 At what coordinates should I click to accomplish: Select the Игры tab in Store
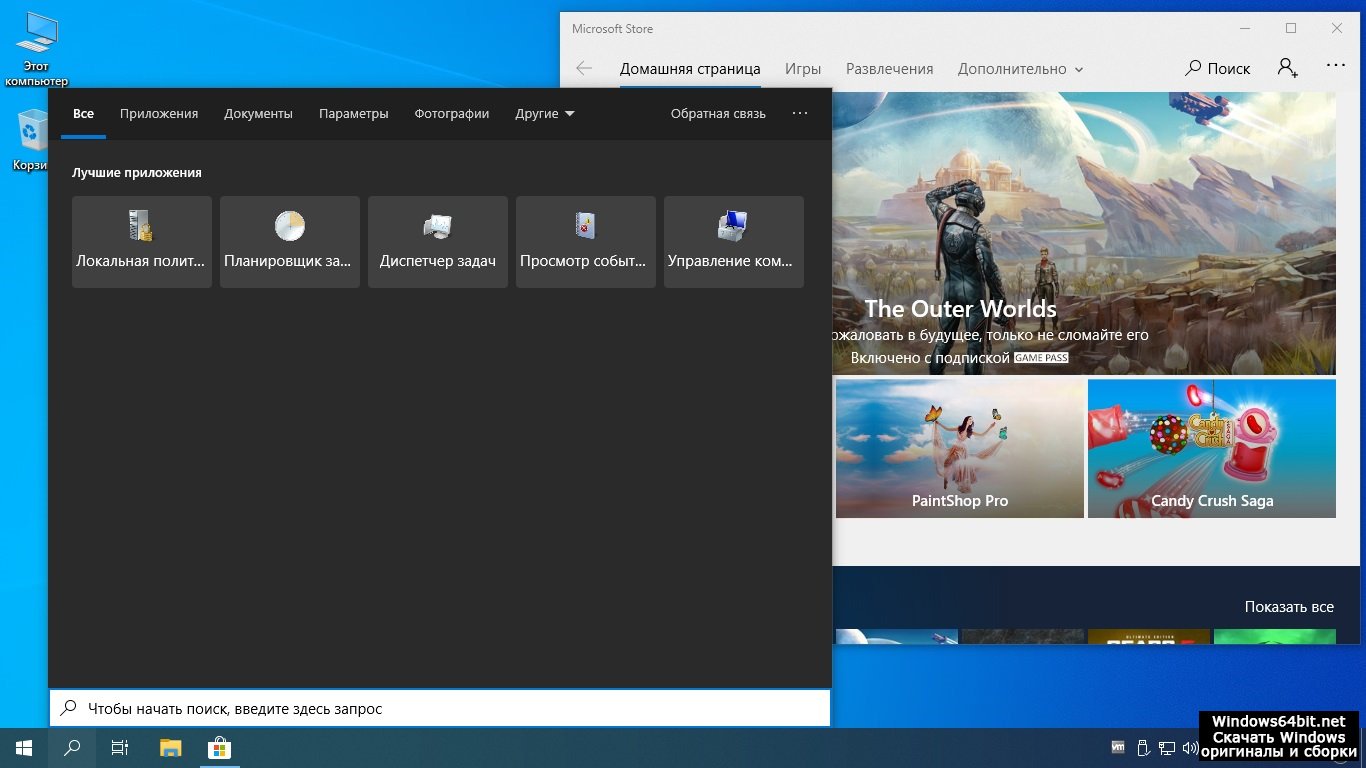click(x=803, y=69)
